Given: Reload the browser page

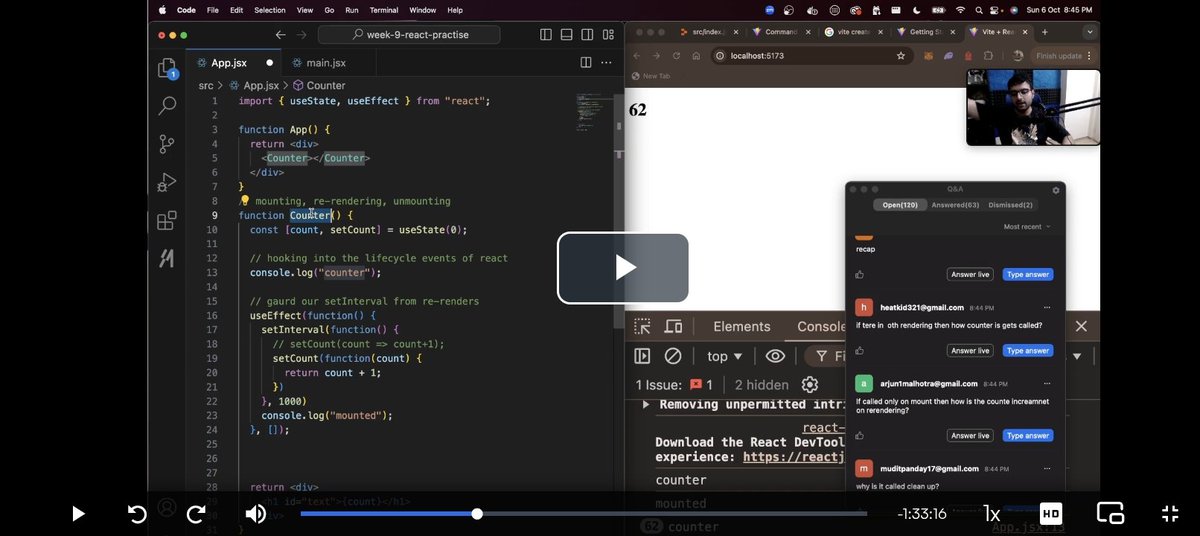Looking at the screenshot, I should pos(677,56).
